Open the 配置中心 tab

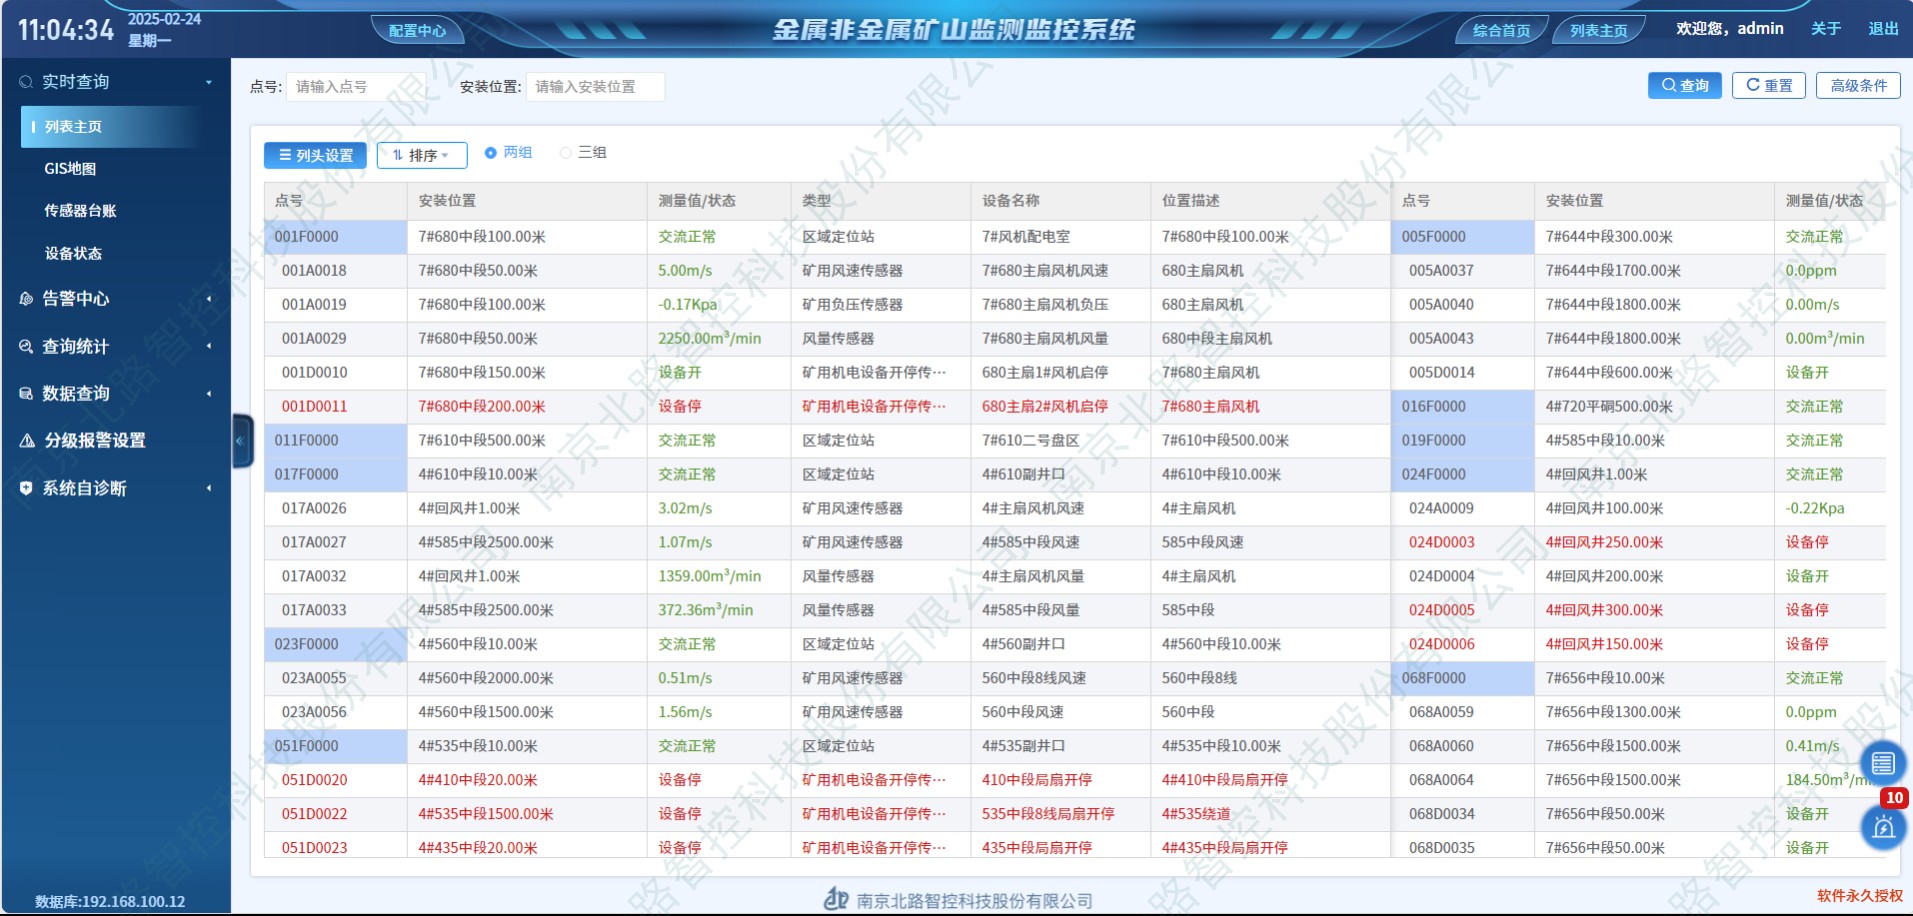[417, 31]
